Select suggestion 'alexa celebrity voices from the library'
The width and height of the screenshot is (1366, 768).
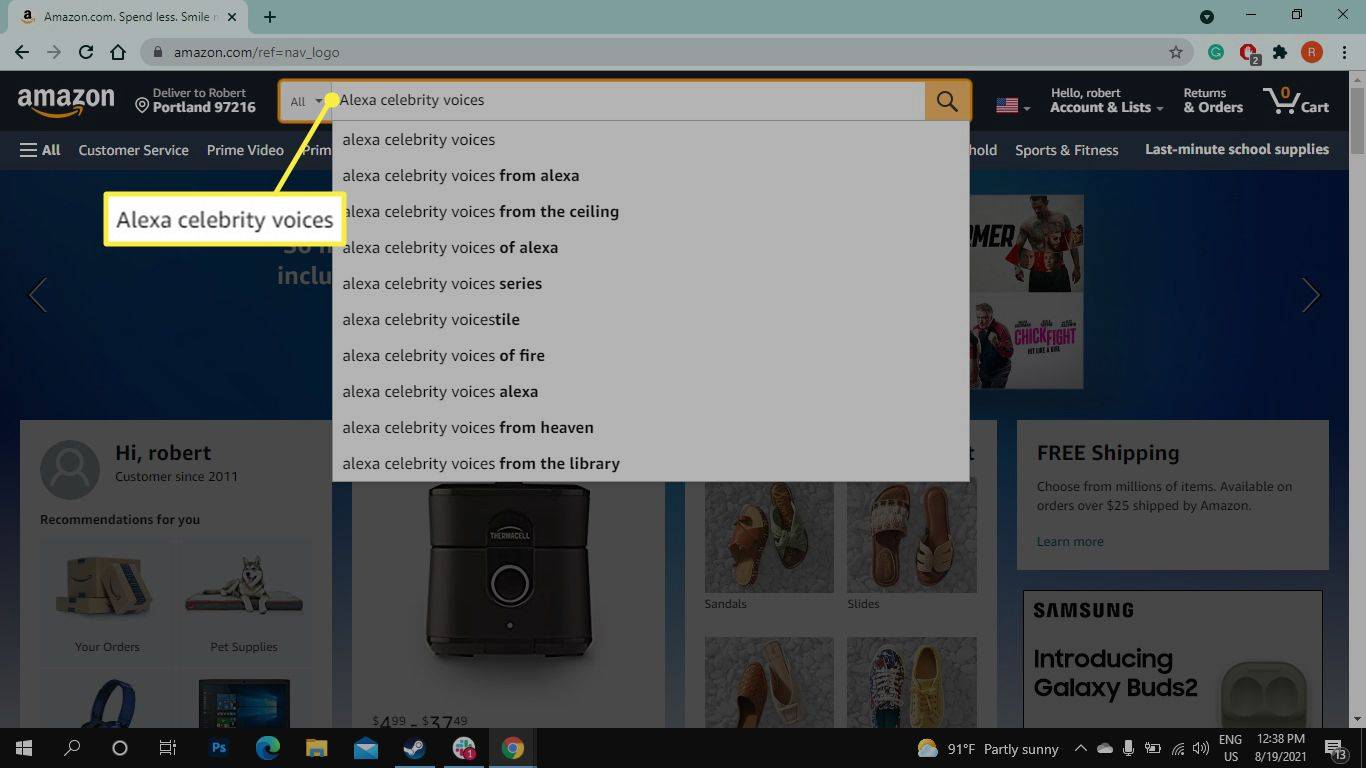click(x=650, y=464)
